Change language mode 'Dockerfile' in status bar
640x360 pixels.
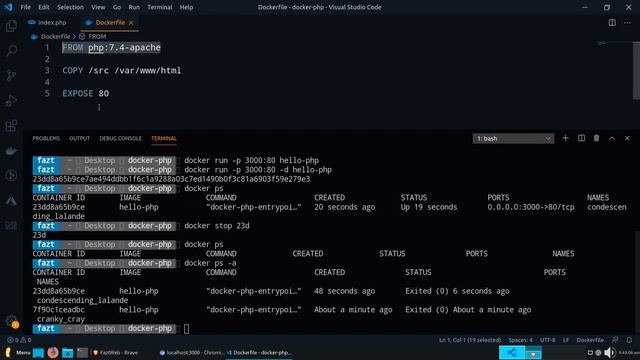pos(590,340)
